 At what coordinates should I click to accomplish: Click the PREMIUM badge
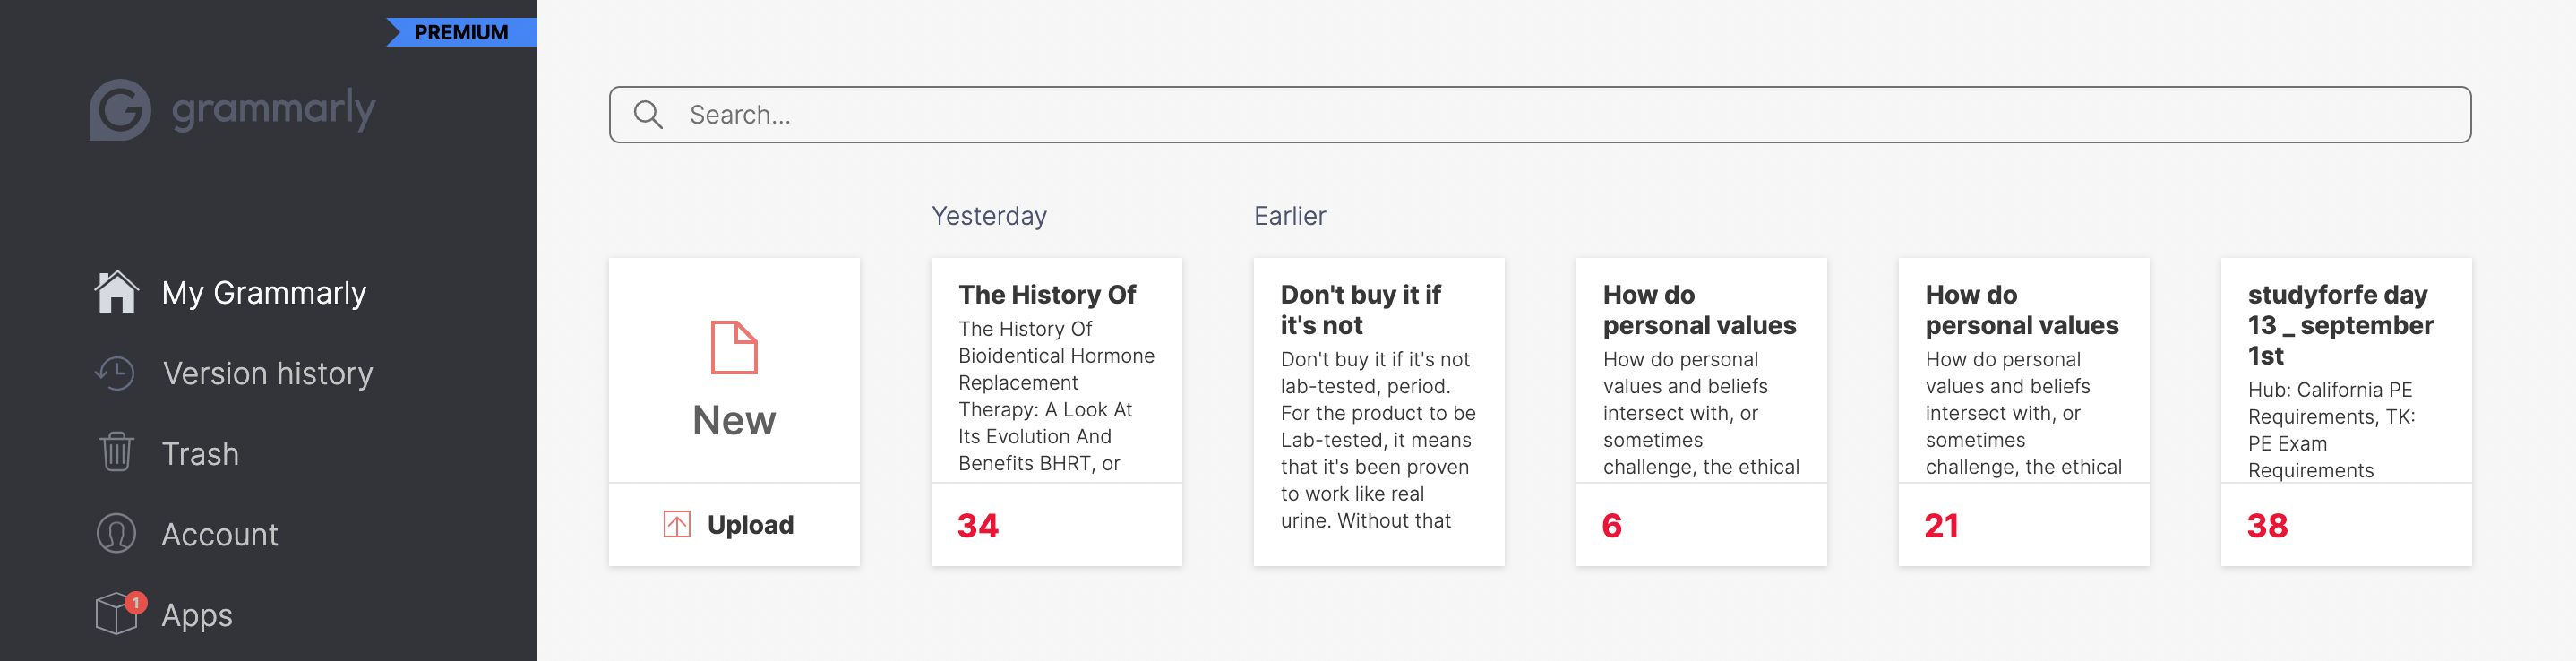[x=461, y=31]
